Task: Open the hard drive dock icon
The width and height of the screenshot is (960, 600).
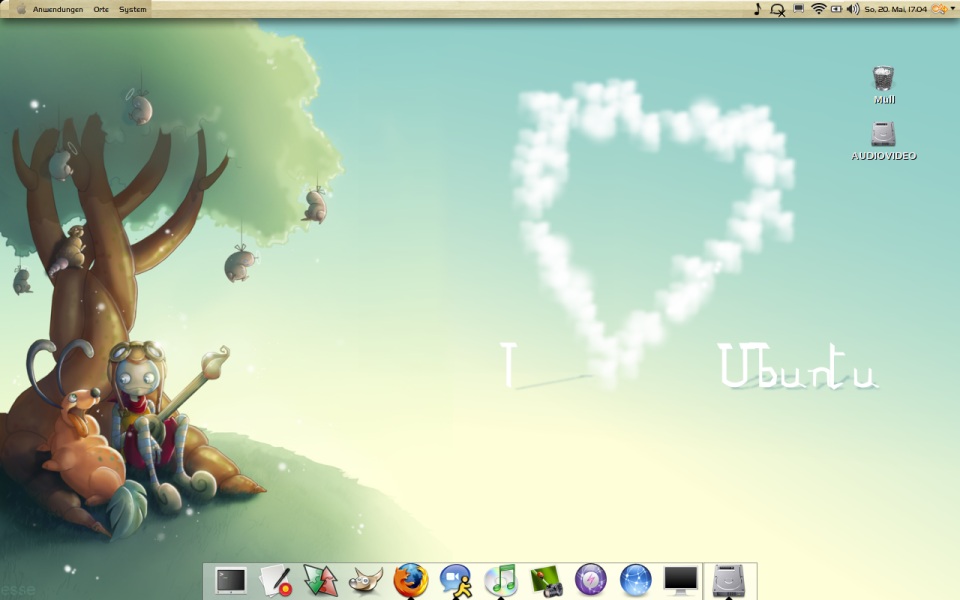Action: [729, 580]
